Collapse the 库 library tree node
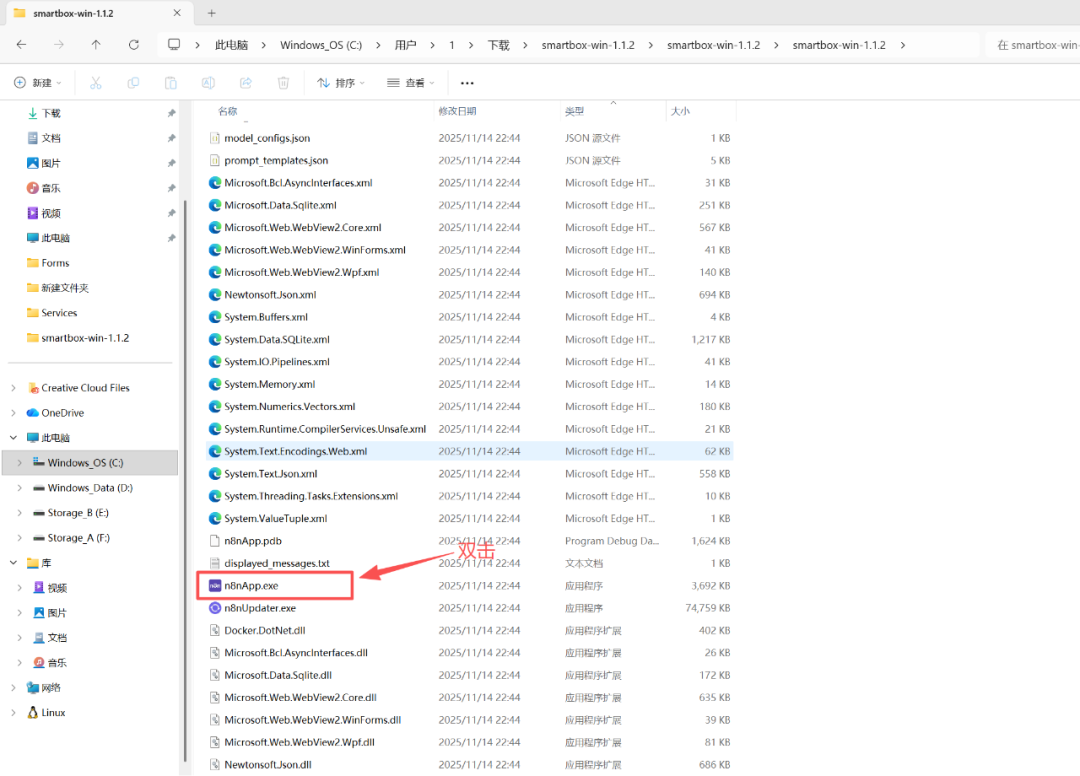 pos(13,563)
